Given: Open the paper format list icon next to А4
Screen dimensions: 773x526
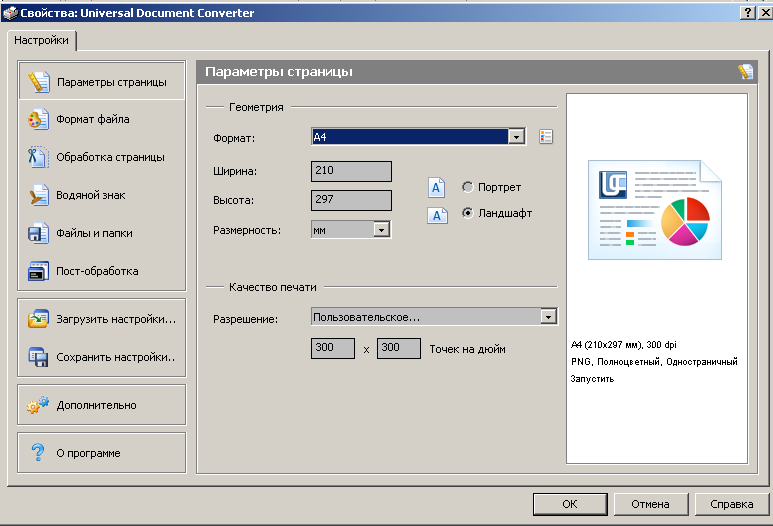Looking at the screenshot, I should 546,137.
